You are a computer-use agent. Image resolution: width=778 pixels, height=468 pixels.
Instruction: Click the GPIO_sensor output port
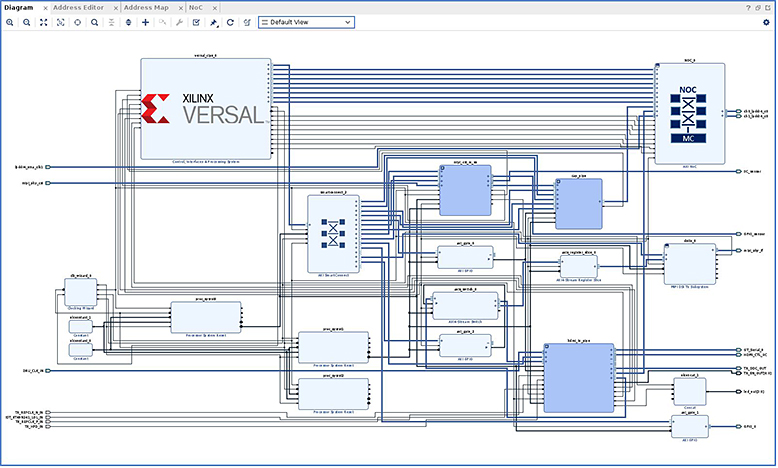click(739, 234)
